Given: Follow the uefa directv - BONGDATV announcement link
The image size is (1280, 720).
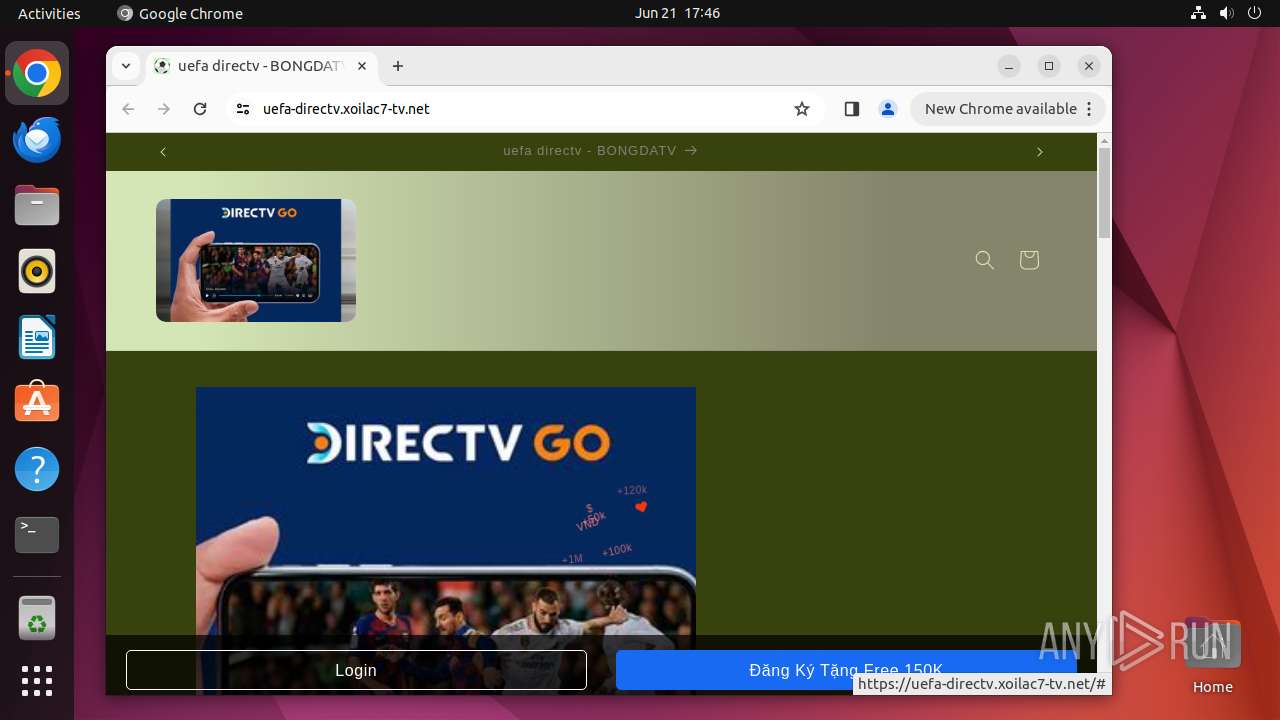Looking at the screenshot, I should point(600,151).
